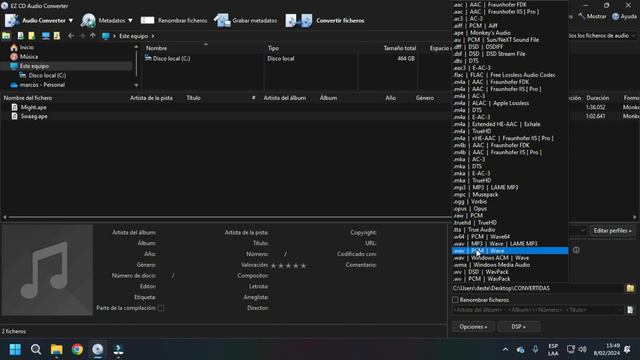Click Renombrar ficheros toolbar label

click(x=182, y=20)
